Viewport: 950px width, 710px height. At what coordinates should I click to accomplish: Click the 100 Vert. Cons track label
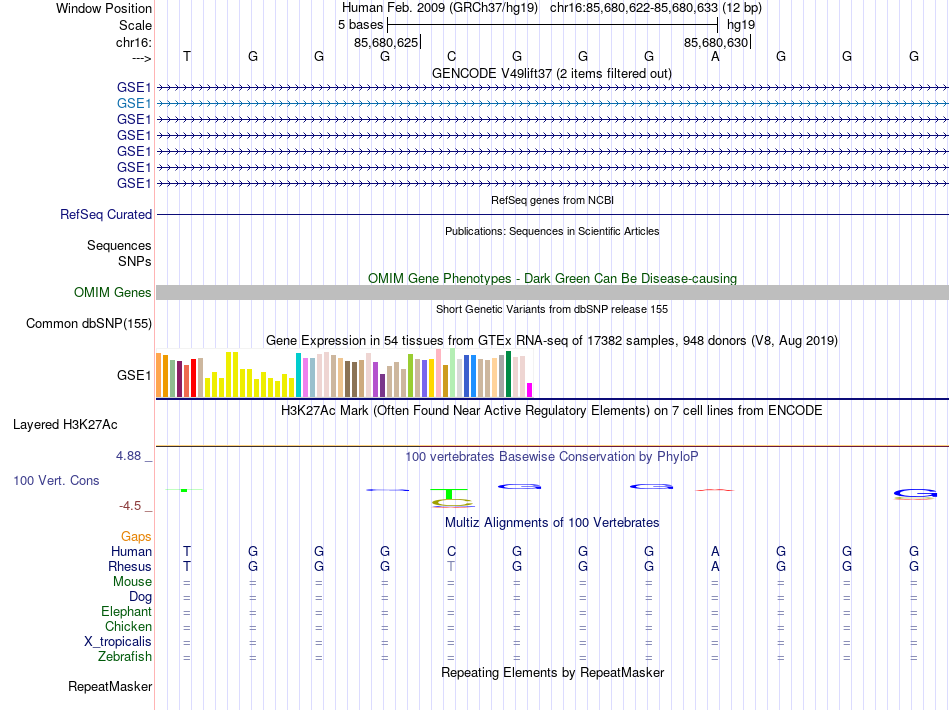coord(56,480)
